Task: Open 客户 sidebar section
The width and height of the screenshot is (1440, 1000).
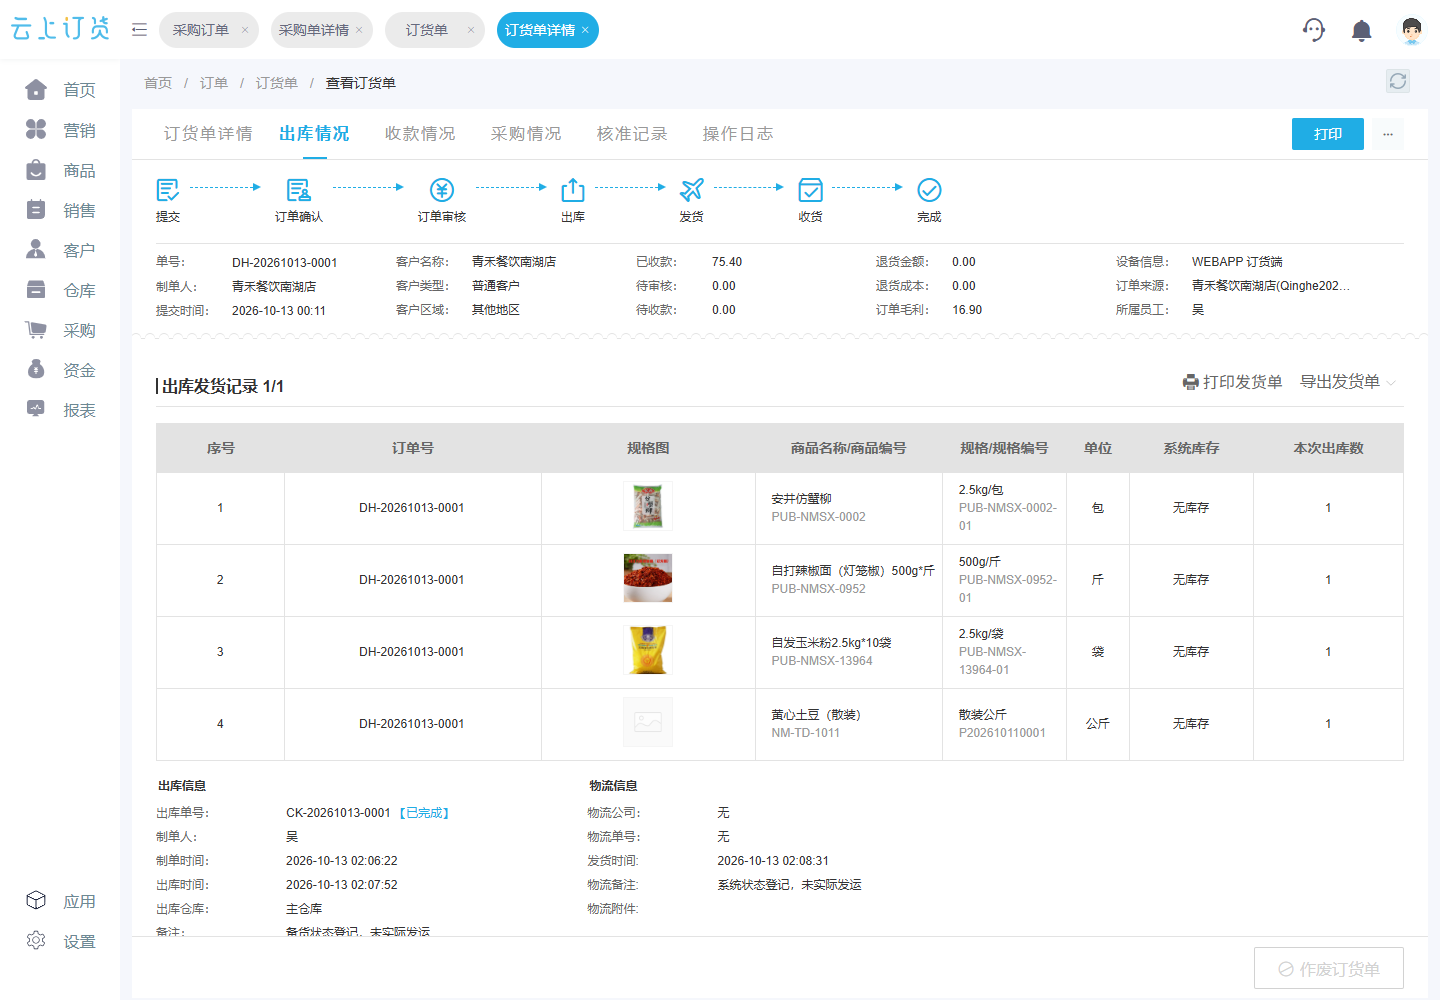Action: point(60,250)
